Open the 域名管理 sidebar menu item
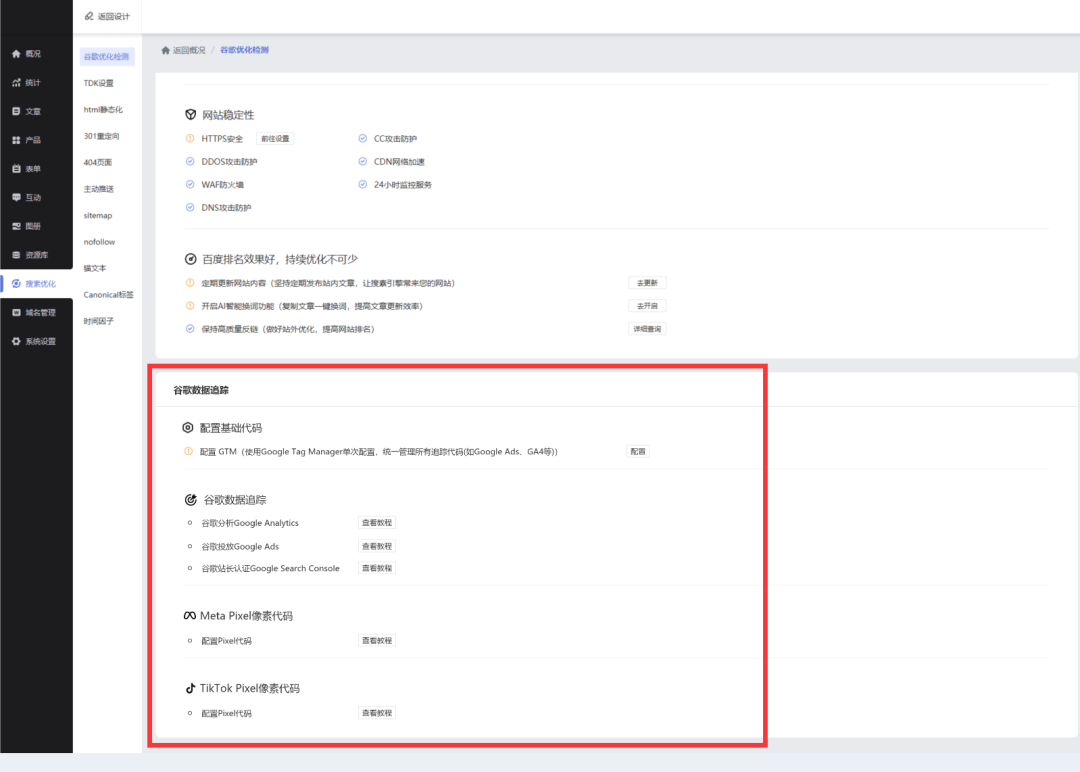Viewport: 1080px width, 772px height. (x=40, y=312)
